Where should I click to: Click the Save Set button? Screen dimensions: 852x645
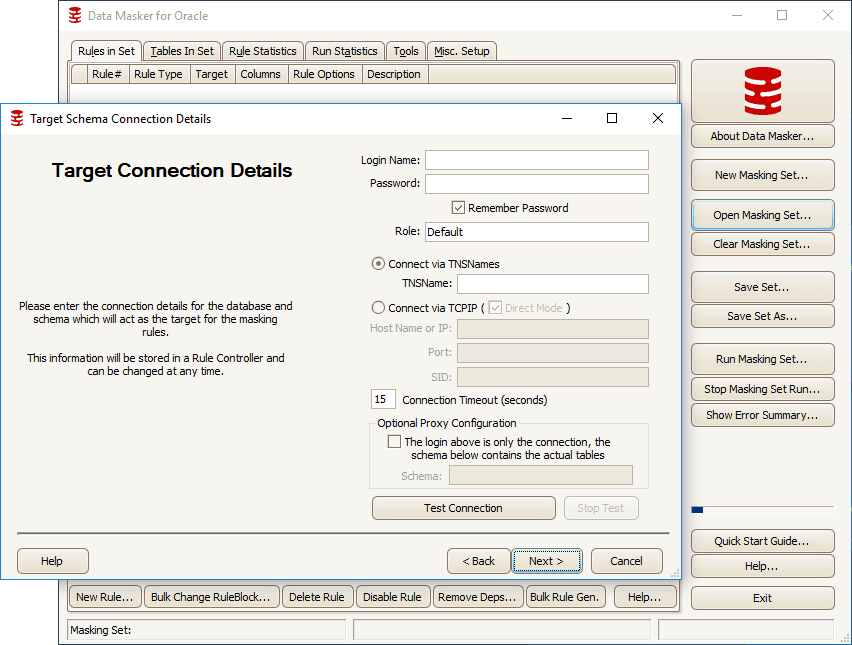pos(762,287)
